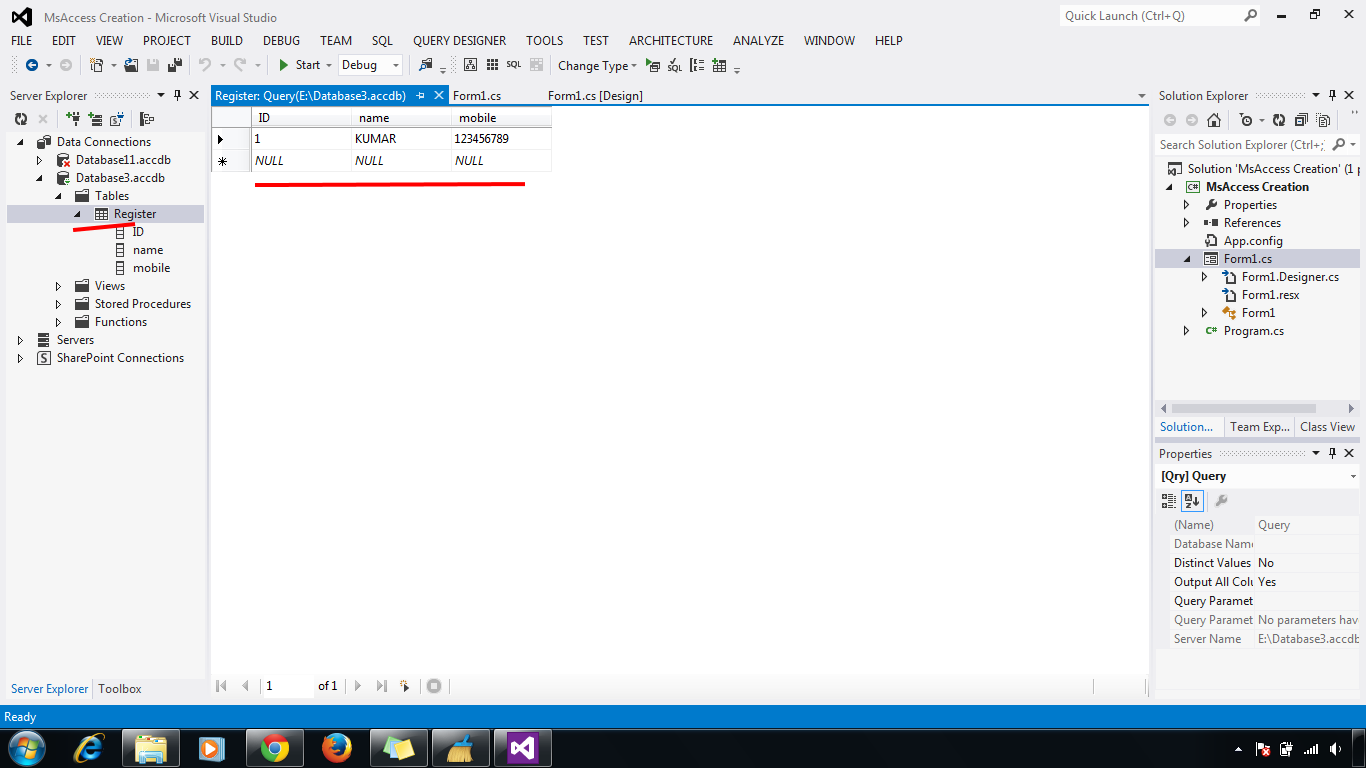
Task: Open the QUERY DESIGNER menu
Action: click(459, 41)
